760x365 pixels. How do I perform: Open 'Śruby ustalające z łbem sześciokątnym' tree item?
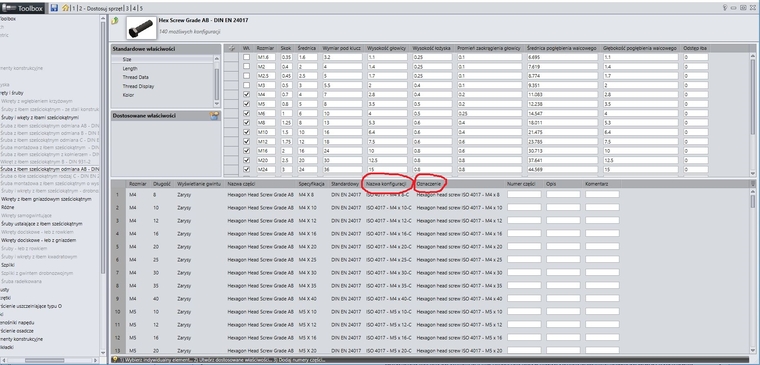42,224
